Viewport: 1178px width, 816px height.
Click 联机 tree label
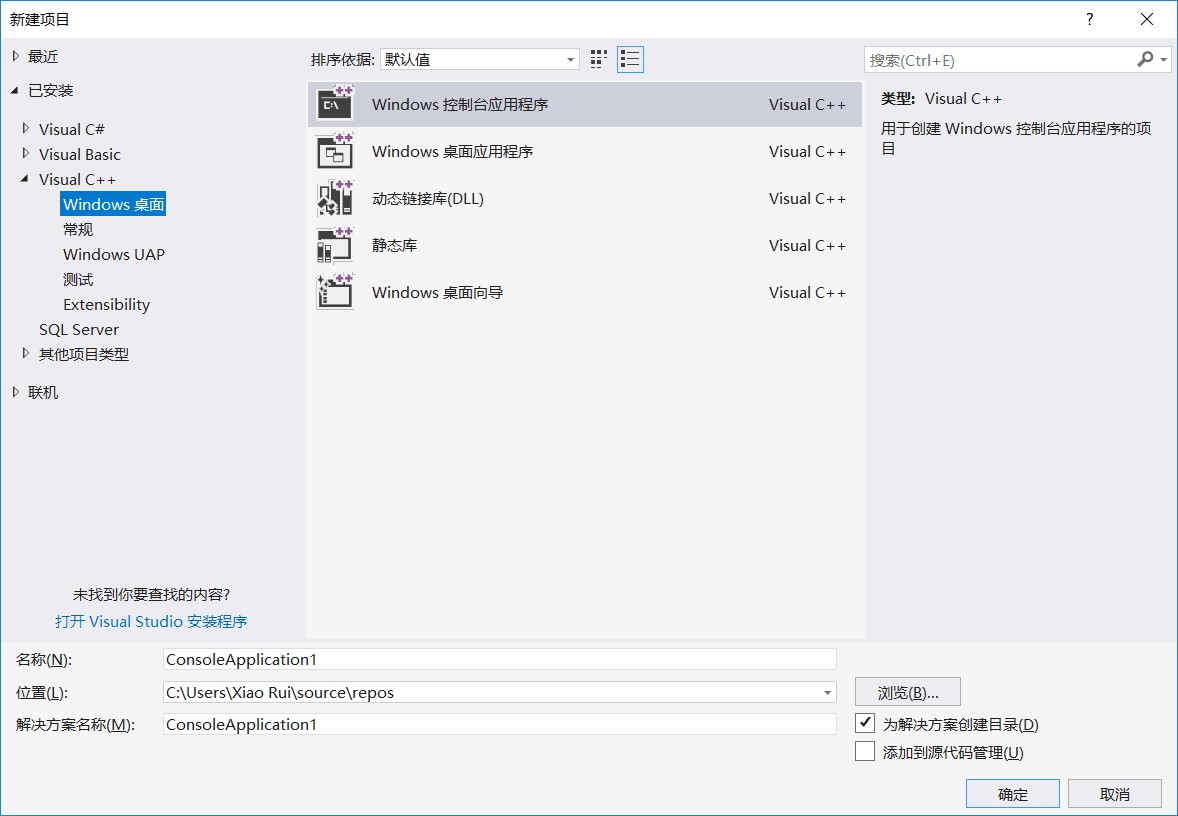click(x=43, y=392)
